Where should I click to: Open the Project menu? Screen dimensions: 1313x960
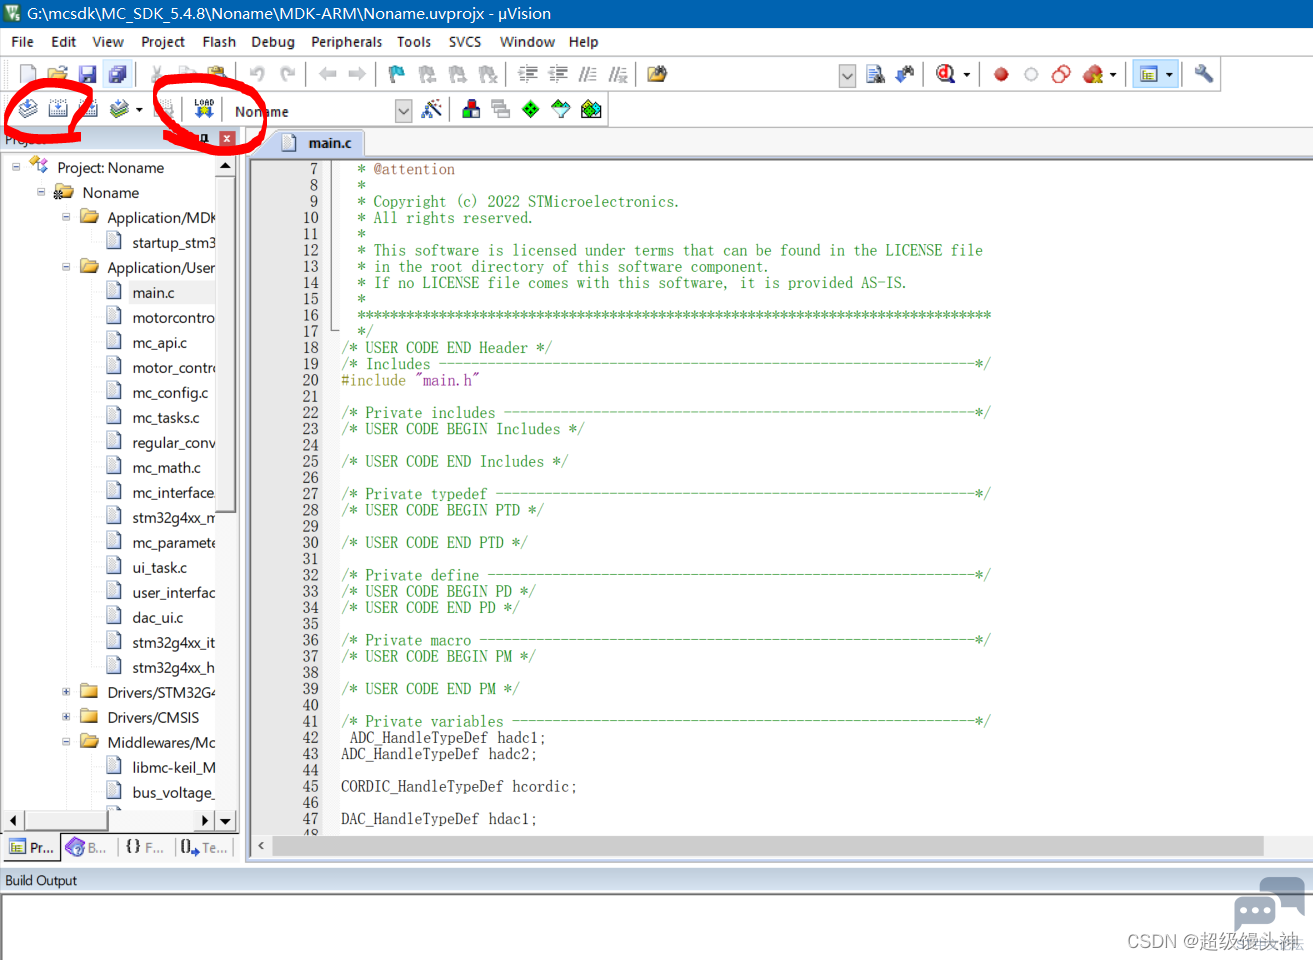coord(163,42)
